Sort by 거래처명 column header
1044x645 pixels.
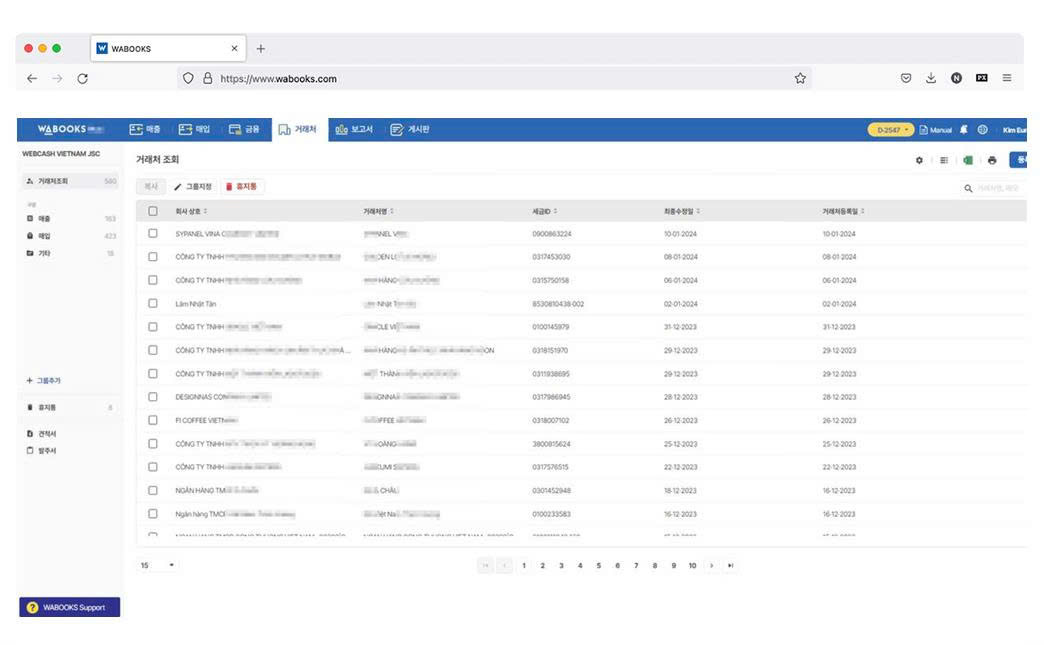click(378, 211)
